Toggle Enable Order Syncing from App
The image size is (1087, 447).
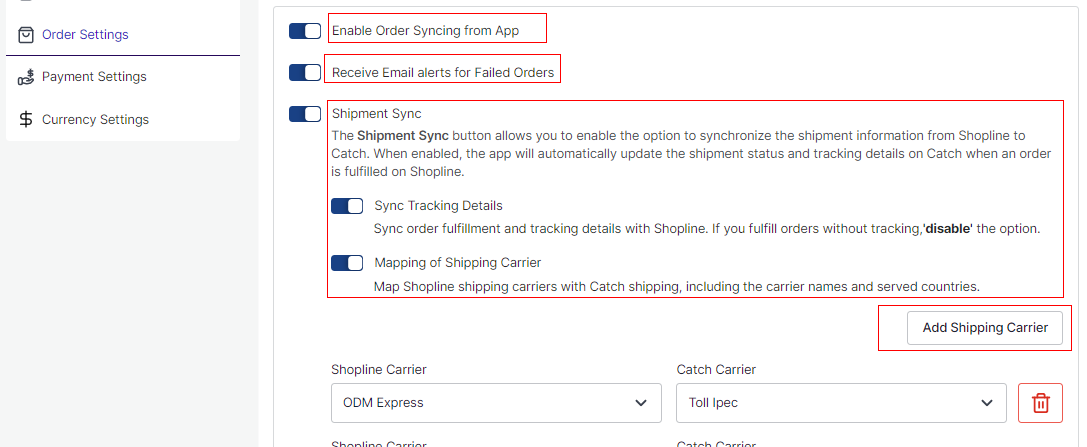pos(305,30)
